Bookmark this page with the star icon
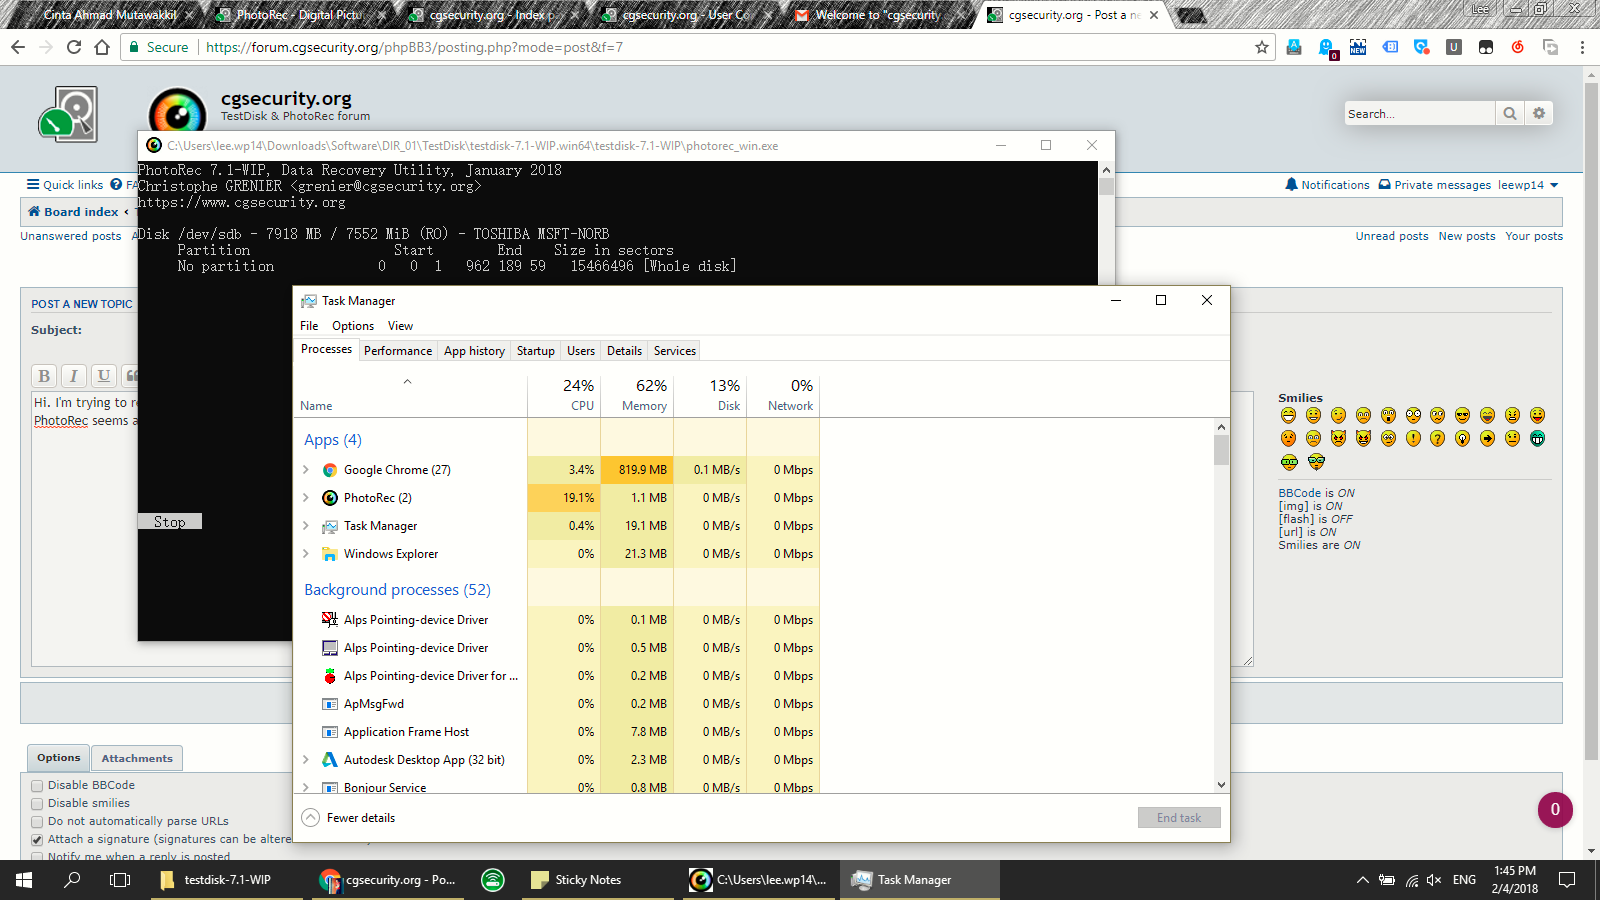 (1262, 47)
